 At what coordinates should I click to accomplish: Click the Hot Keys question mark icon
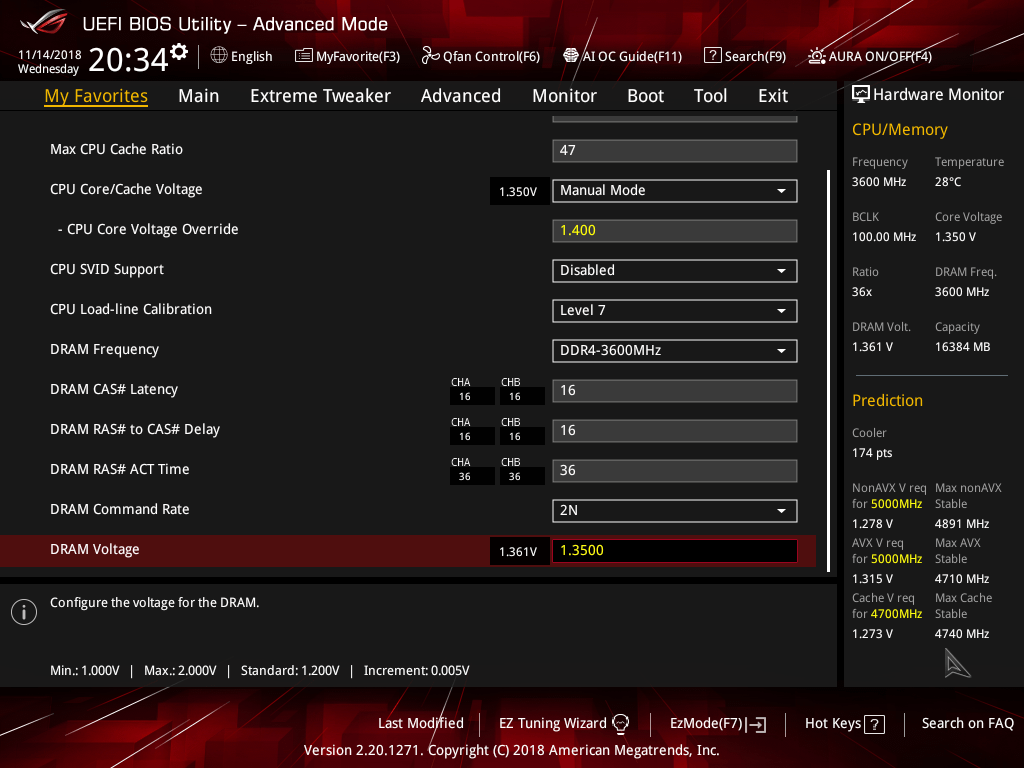click(874, 724)
